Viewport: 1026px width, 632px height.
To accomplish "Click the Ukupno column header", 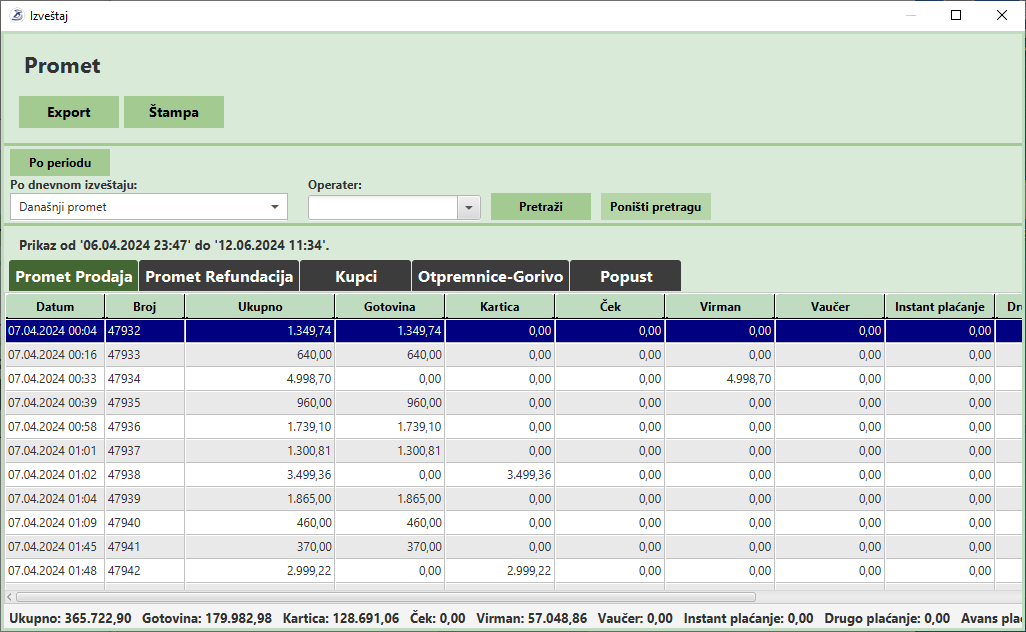I will click(x=260, y=307).
